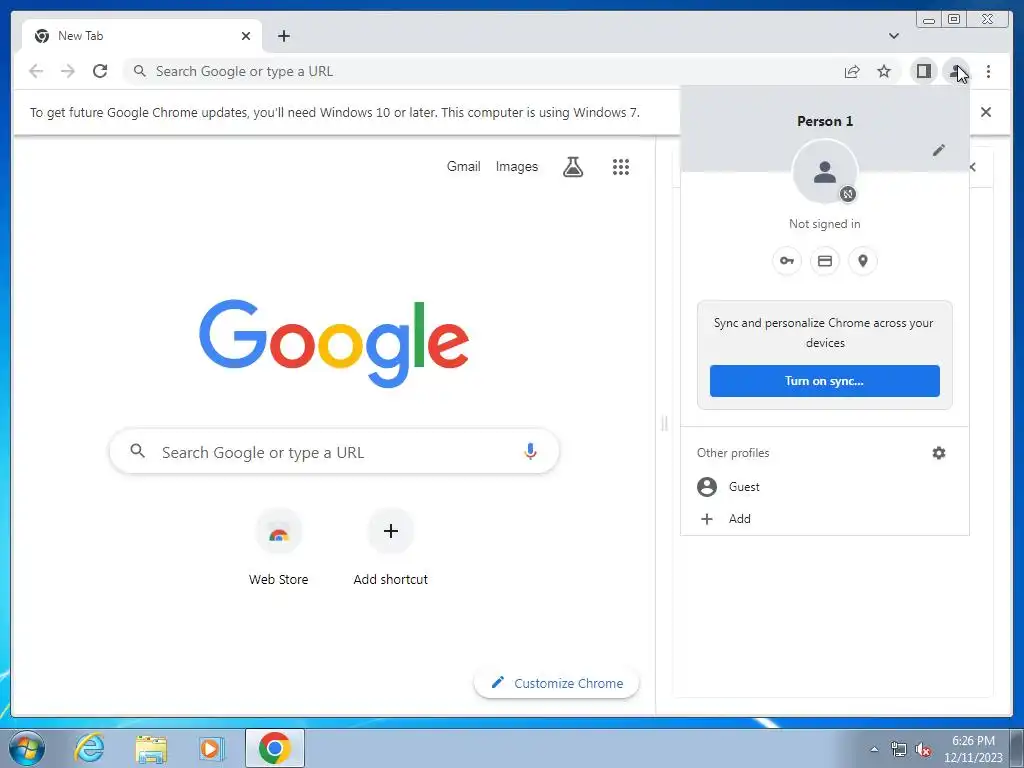Open the taskbar clock and date
The image size is (1024, 768).
973,749
